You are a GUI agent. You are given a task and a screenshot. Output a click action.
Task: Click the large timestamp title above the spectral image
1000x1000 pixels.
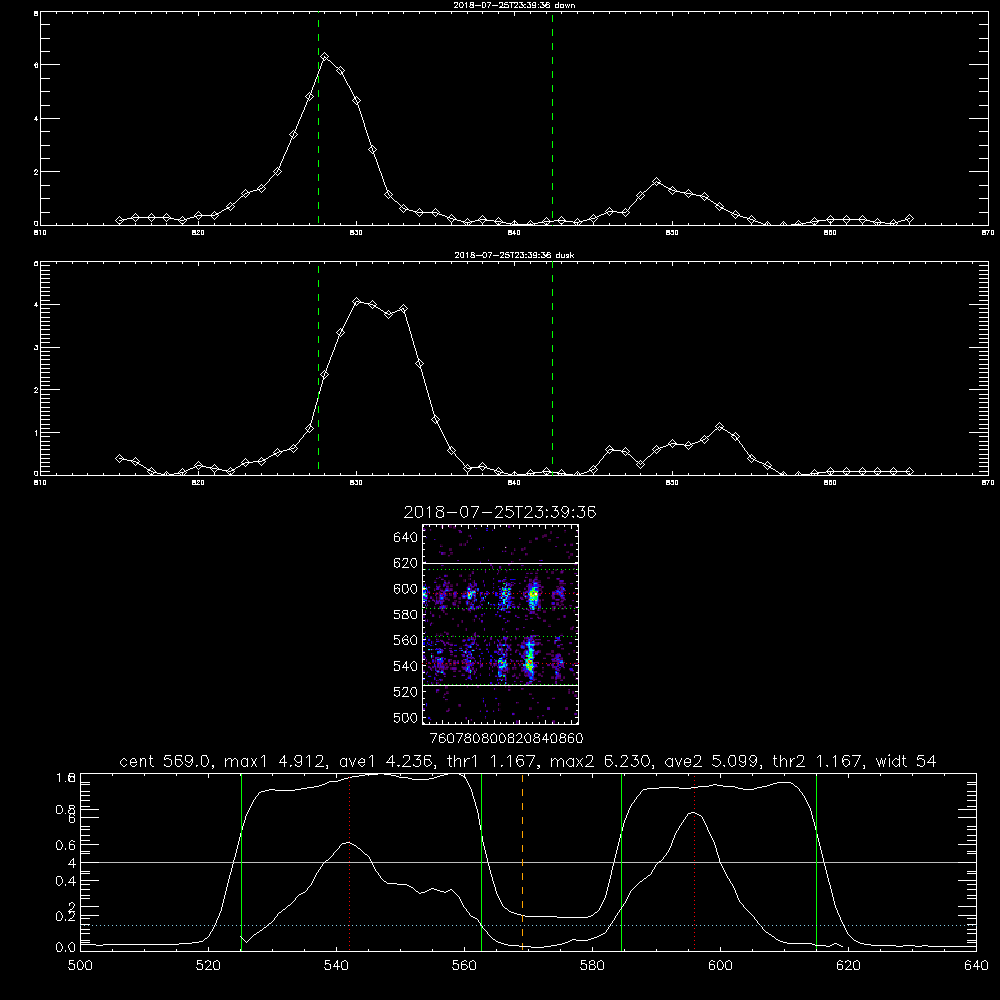[500, 512]
